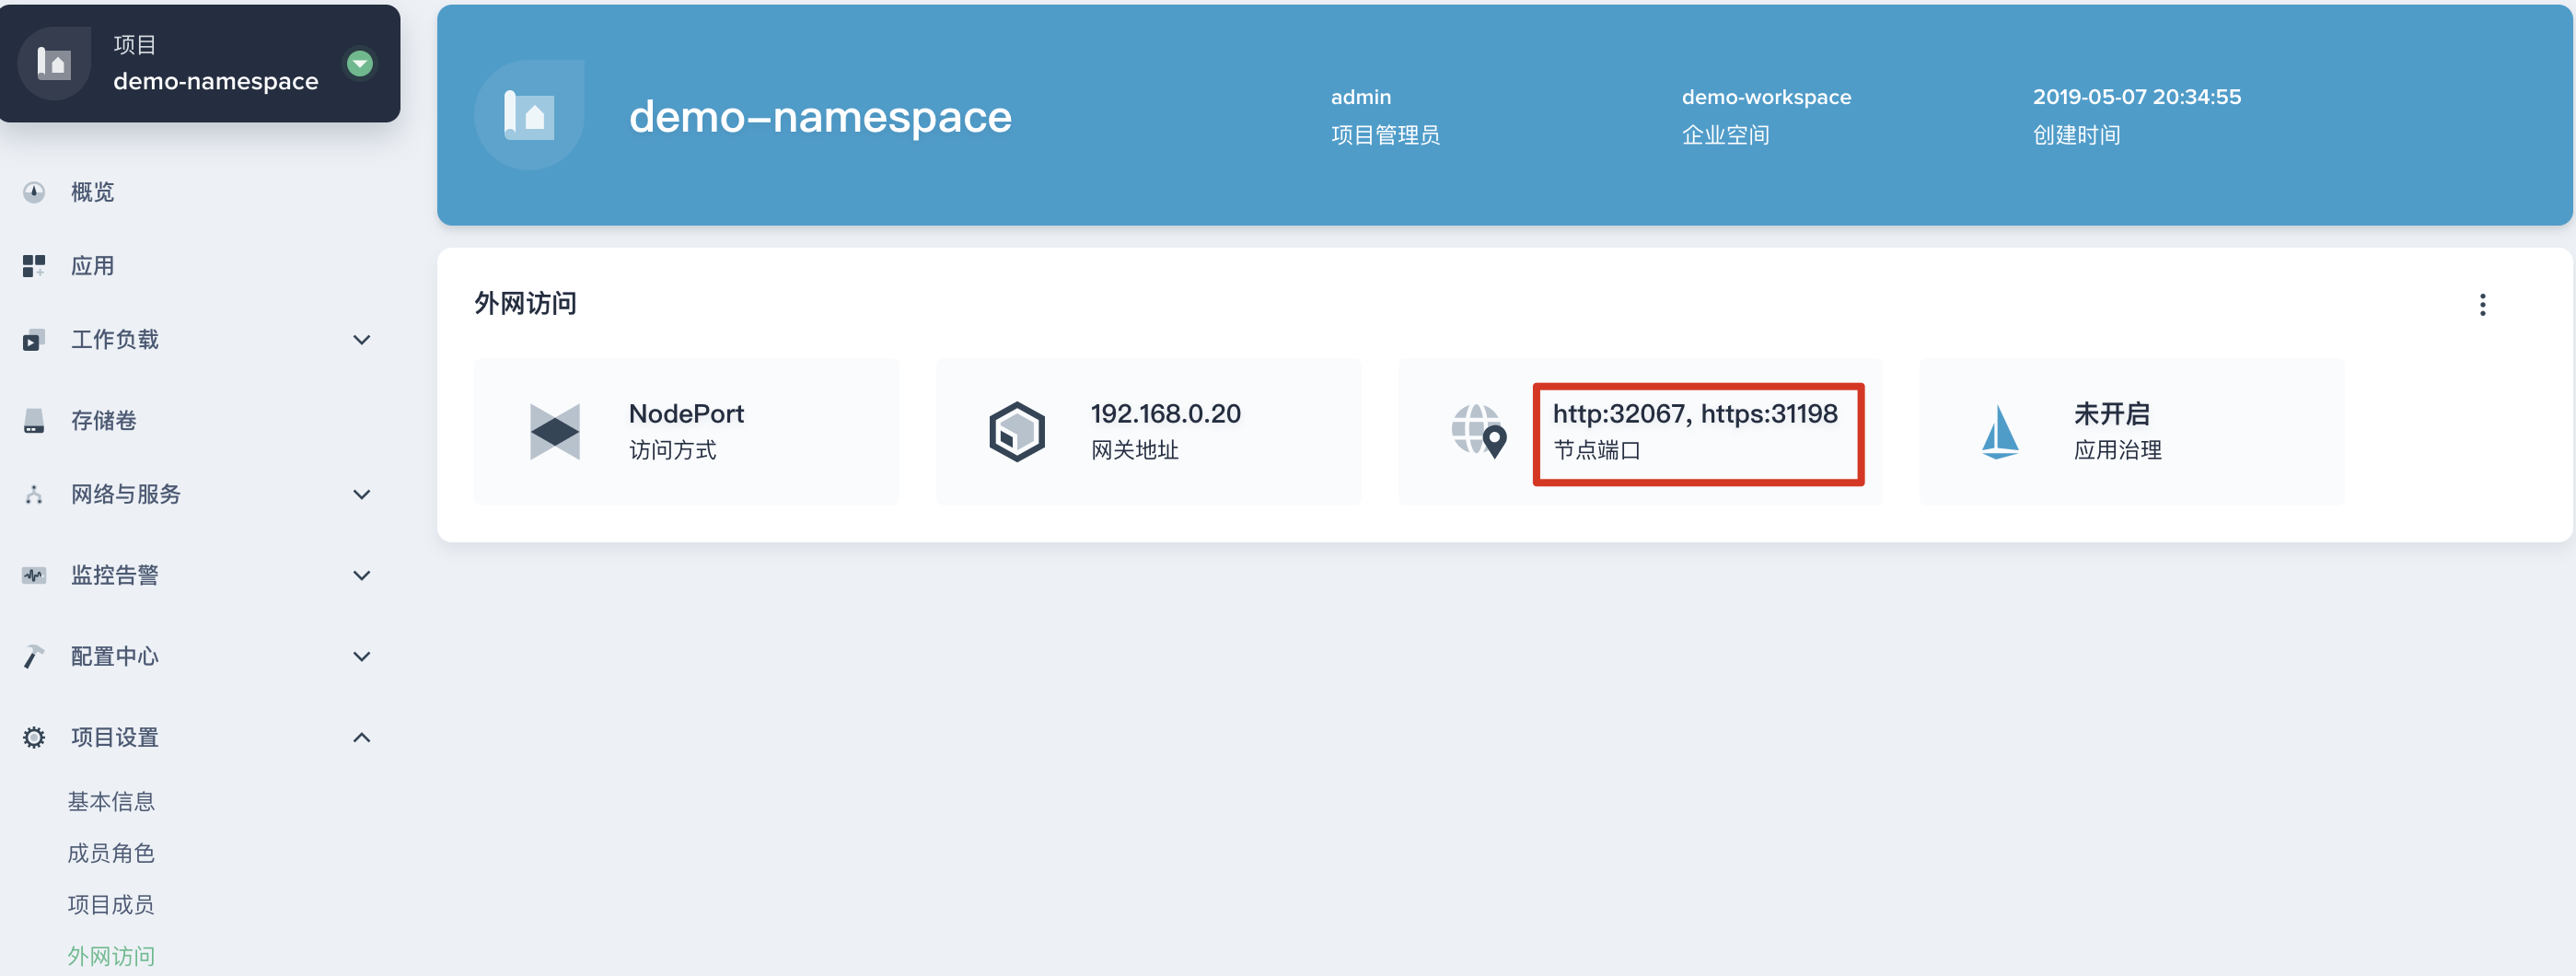Click the 项目管理员 label under admin

click(x=1385, y=135)
